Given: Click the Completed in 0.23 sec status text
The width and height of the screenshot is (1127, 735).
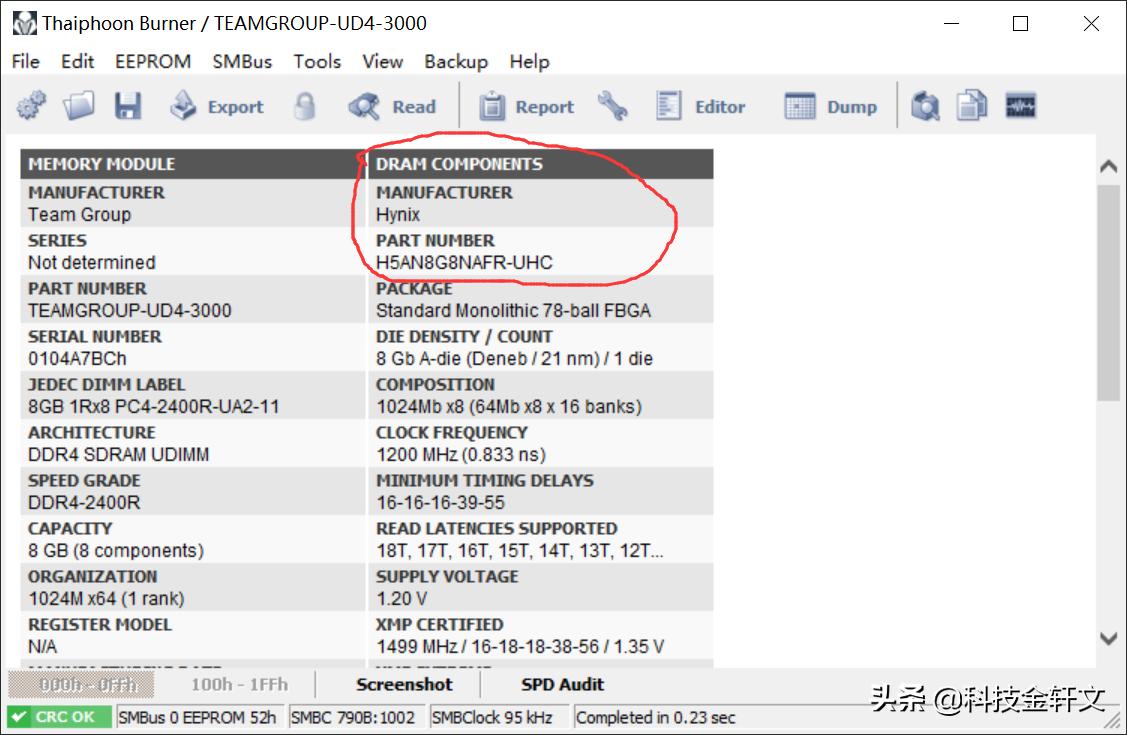Looking at the screenshot, I should 656,717.
